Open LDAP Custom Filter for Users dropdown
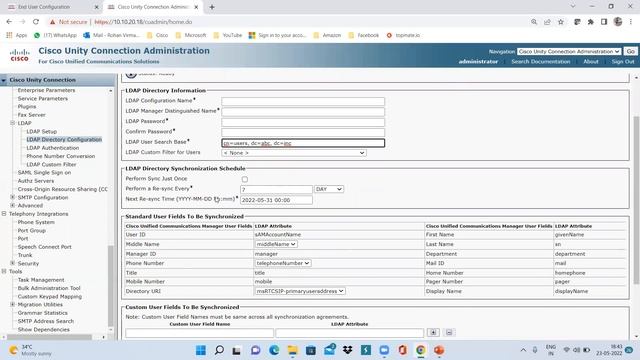This screenshot has height=360, width=640. (x=293, y=153)
